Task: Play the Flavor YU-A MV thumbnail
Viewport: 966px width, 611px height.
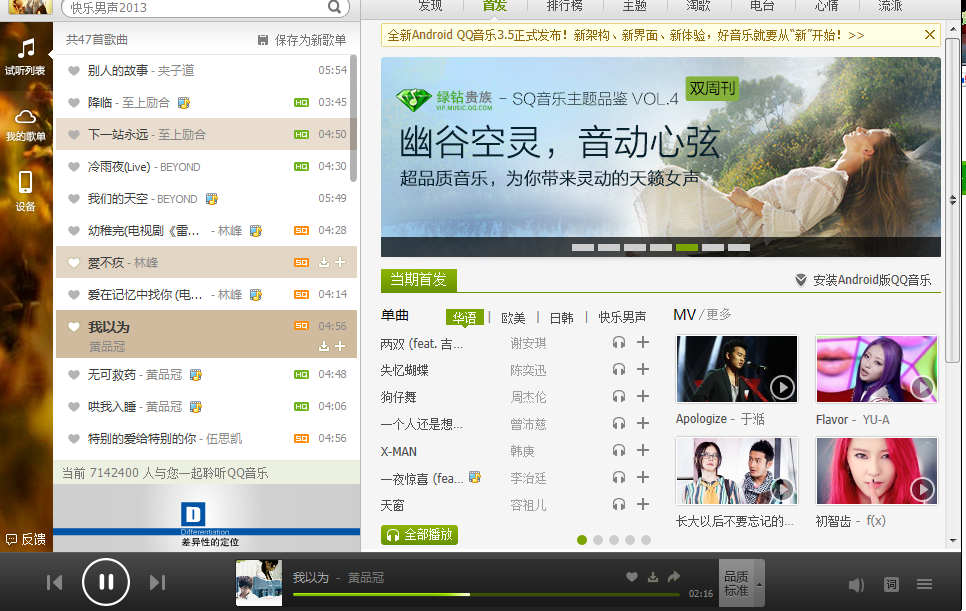Action: (877, 369)
